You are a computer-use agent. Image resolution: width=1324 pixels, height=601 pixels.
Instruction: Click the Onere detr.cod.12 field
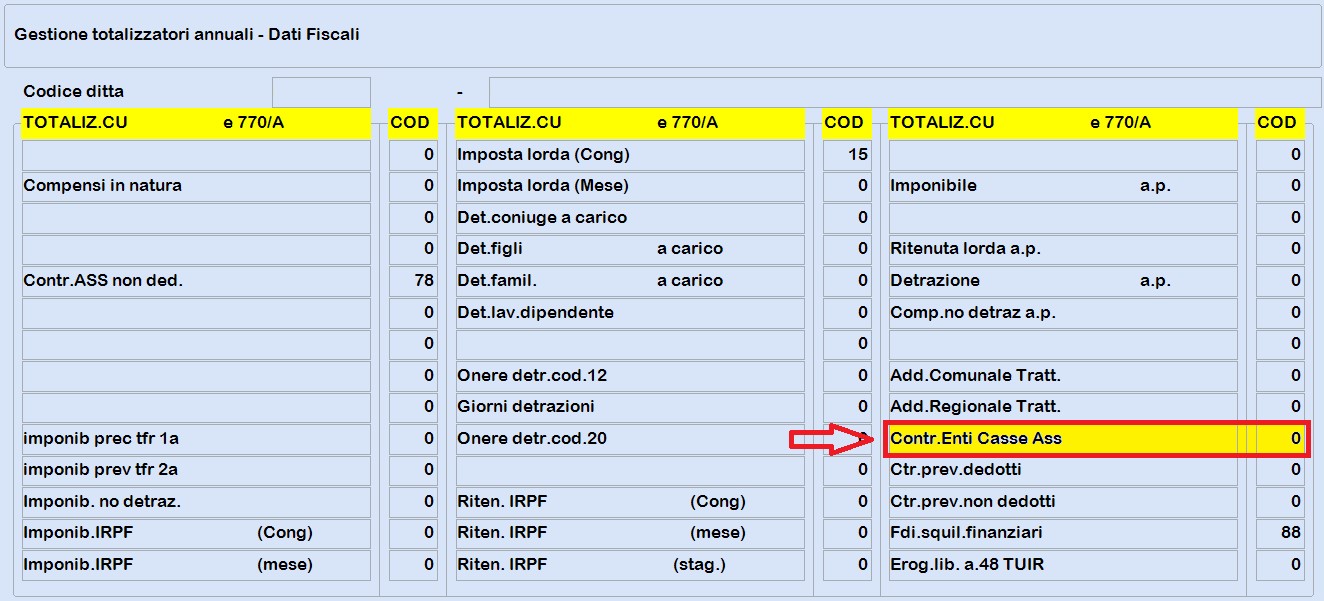(630, 376)
